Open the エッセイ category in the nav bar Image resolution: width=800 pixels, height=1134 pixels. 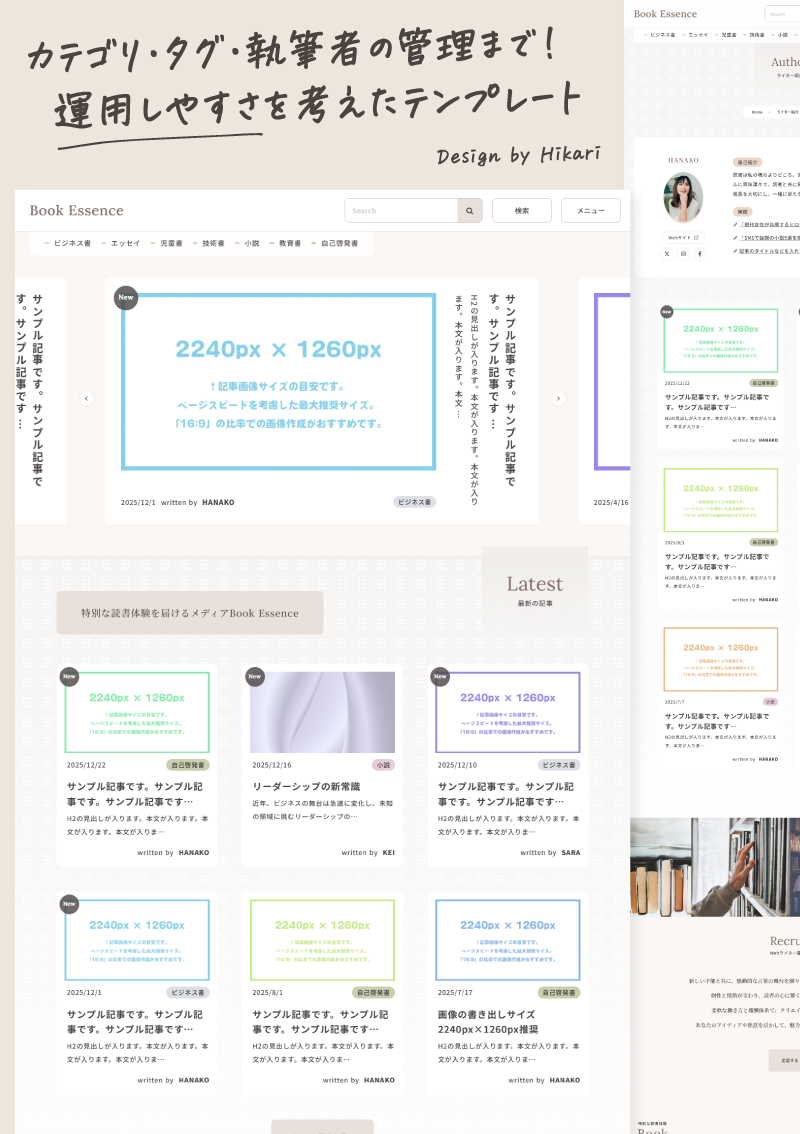124,243
